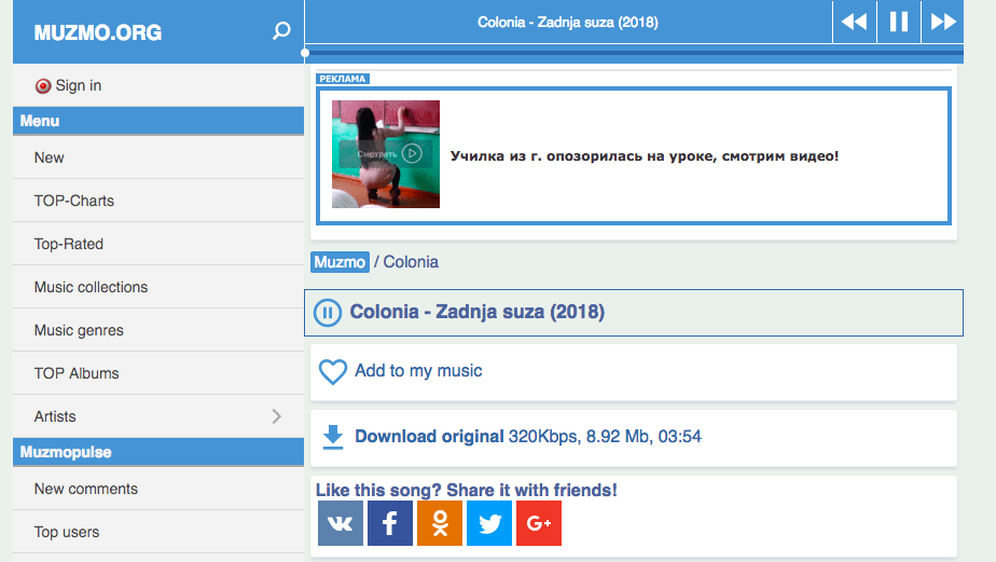Click the Colonia - Zadnja suza (2018) heading
This screenshot has height=562, width=996.
(477, 312)
